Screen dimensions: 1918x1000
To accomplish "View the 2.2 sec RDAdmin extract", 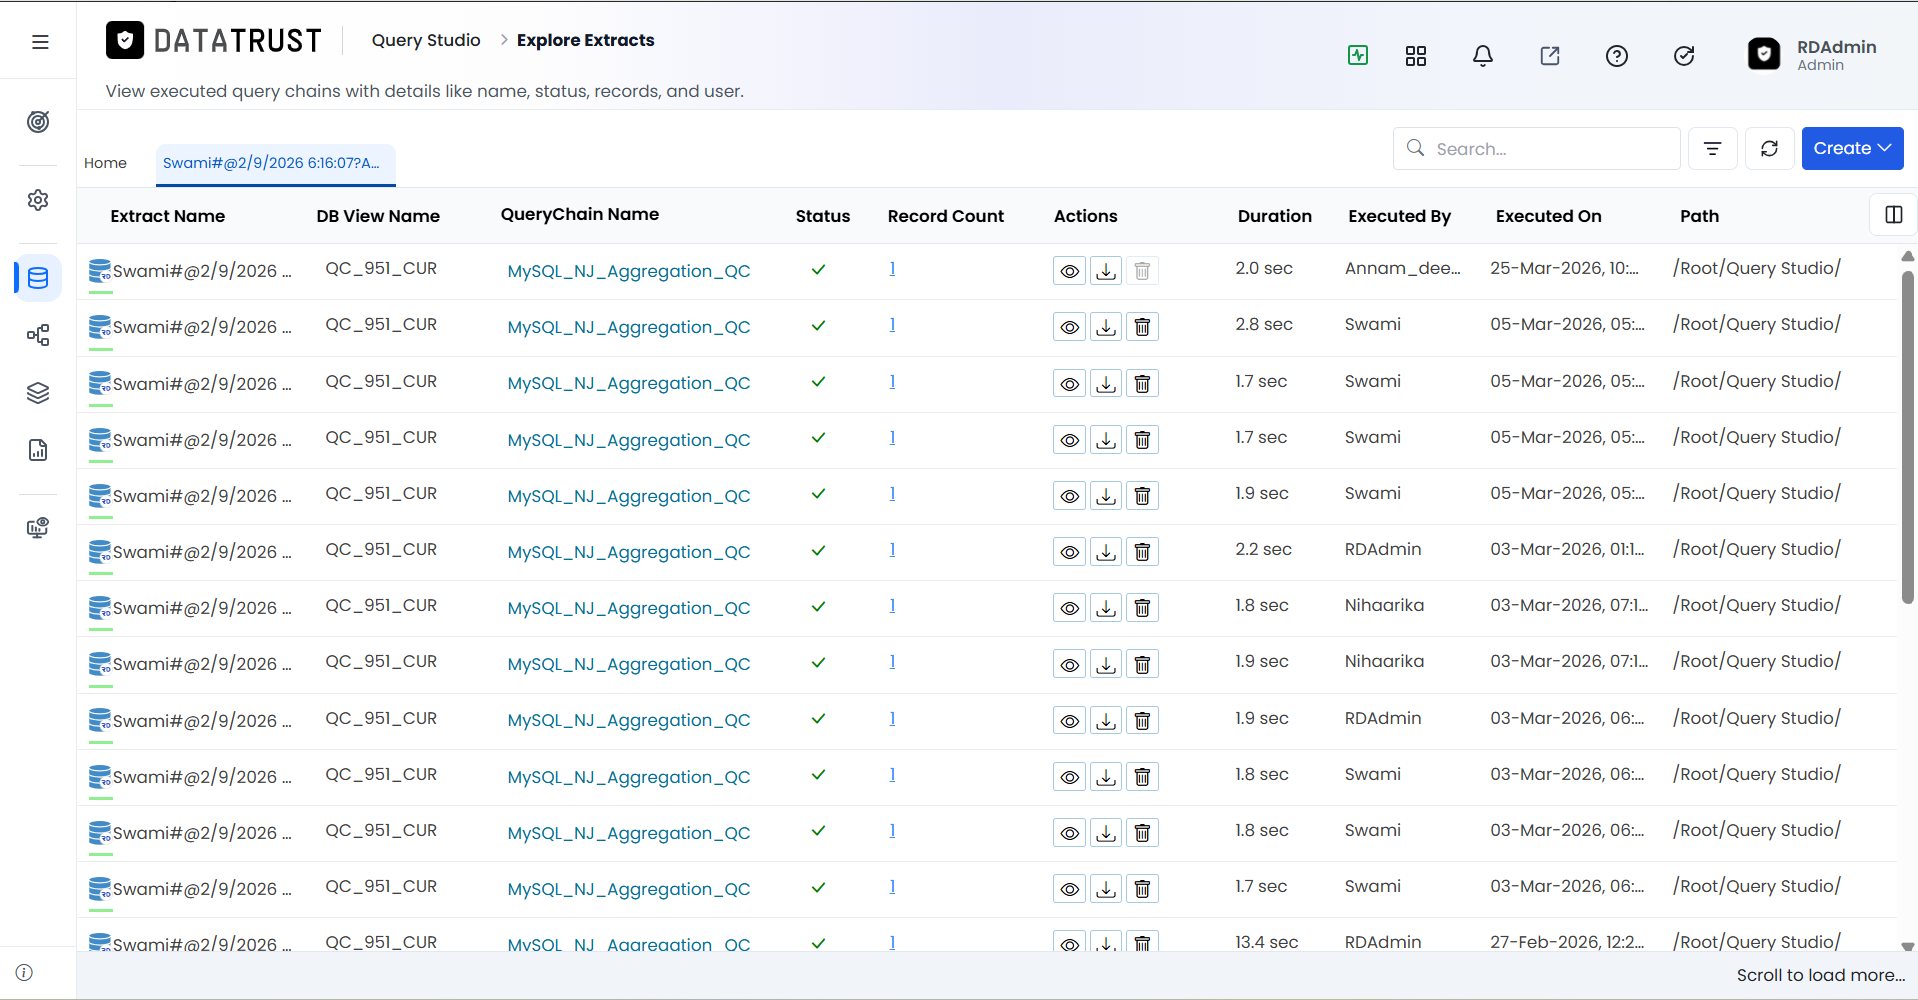I will [x=1069, y=552].
